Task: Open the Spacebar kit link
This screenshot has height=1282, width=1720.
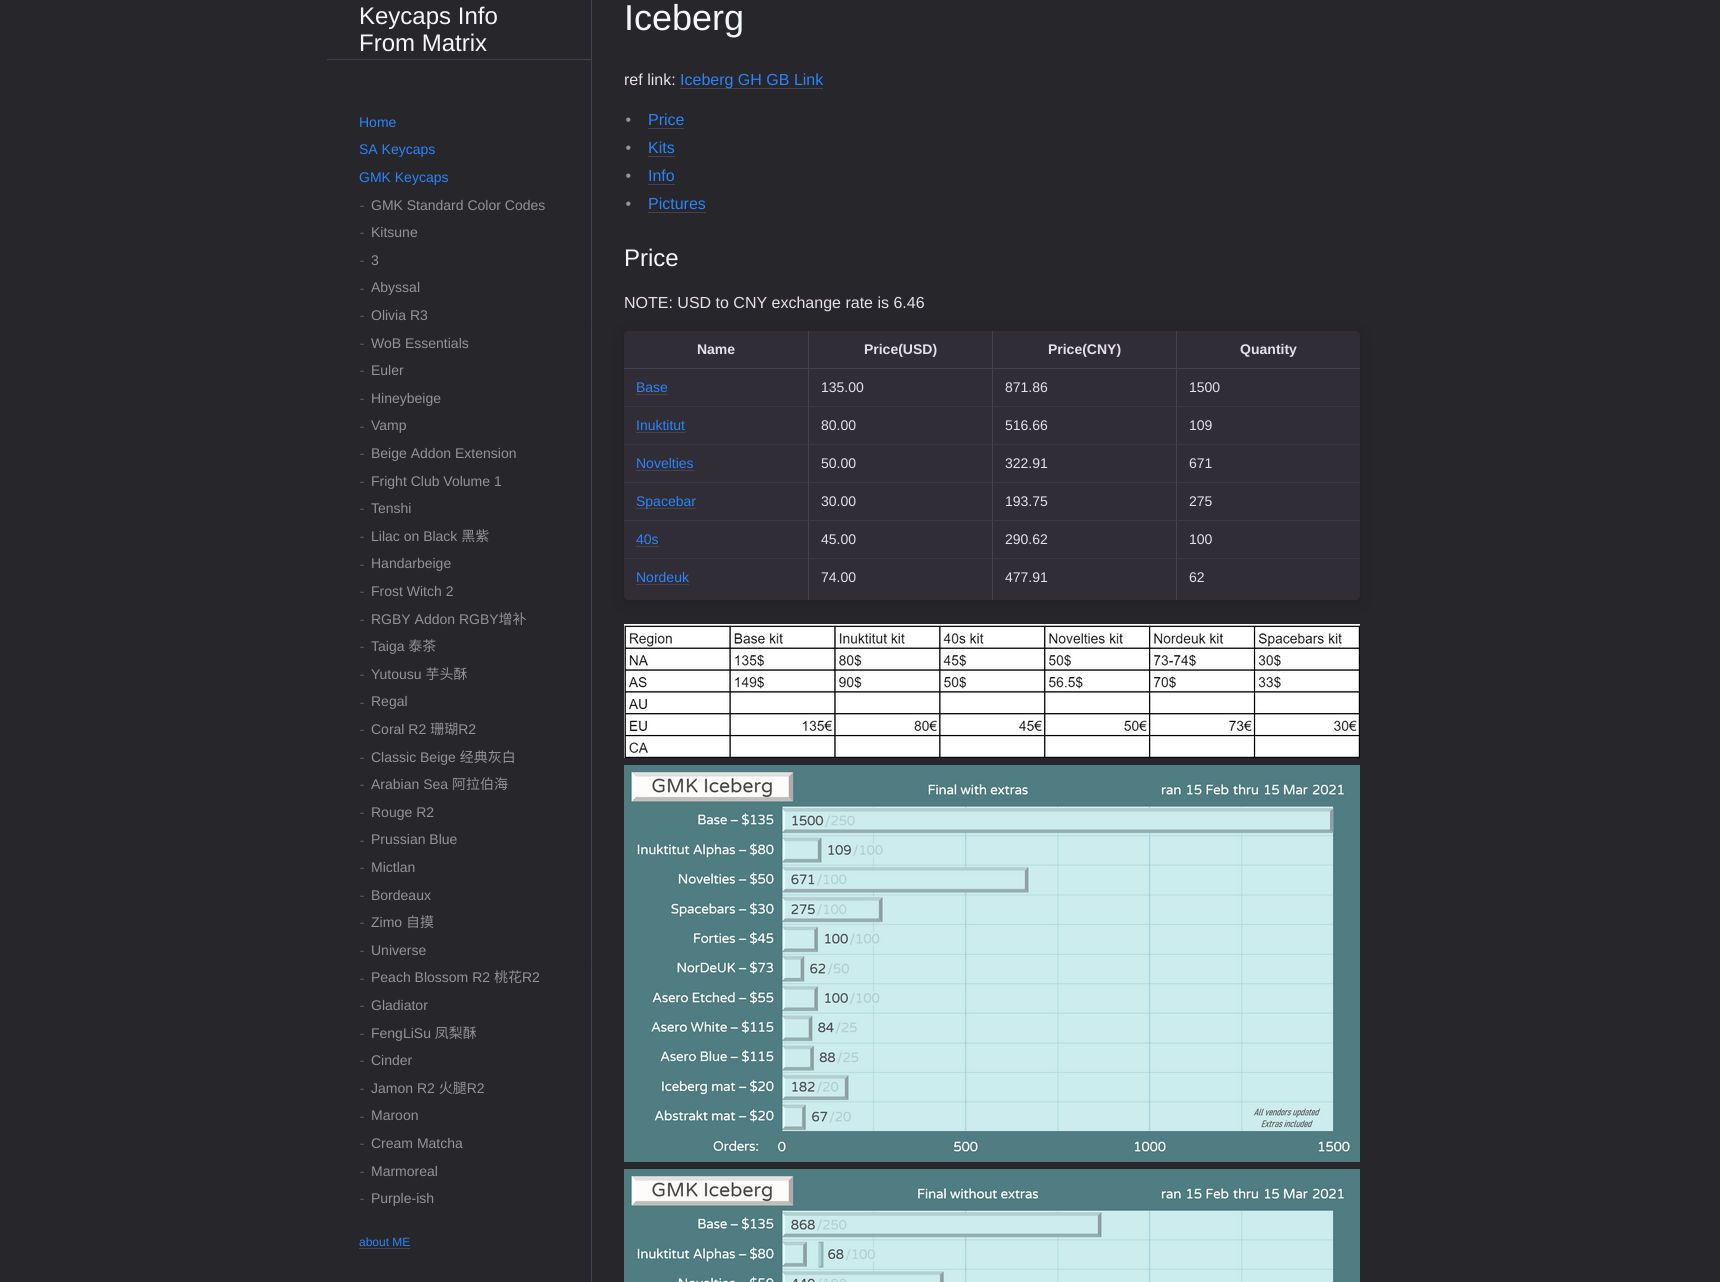Action: pos(665,502)
